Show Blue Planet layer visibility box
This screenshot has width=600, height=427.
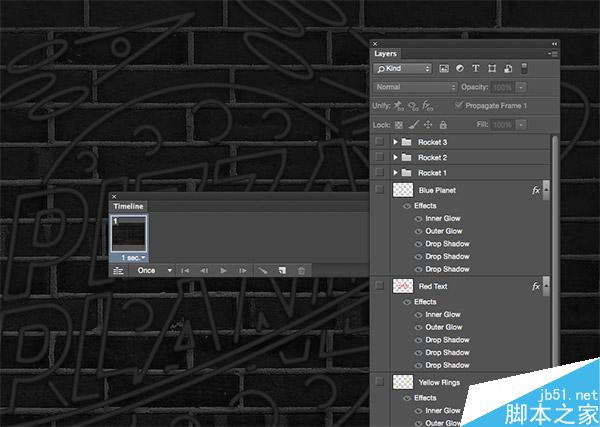click(380, 189)
